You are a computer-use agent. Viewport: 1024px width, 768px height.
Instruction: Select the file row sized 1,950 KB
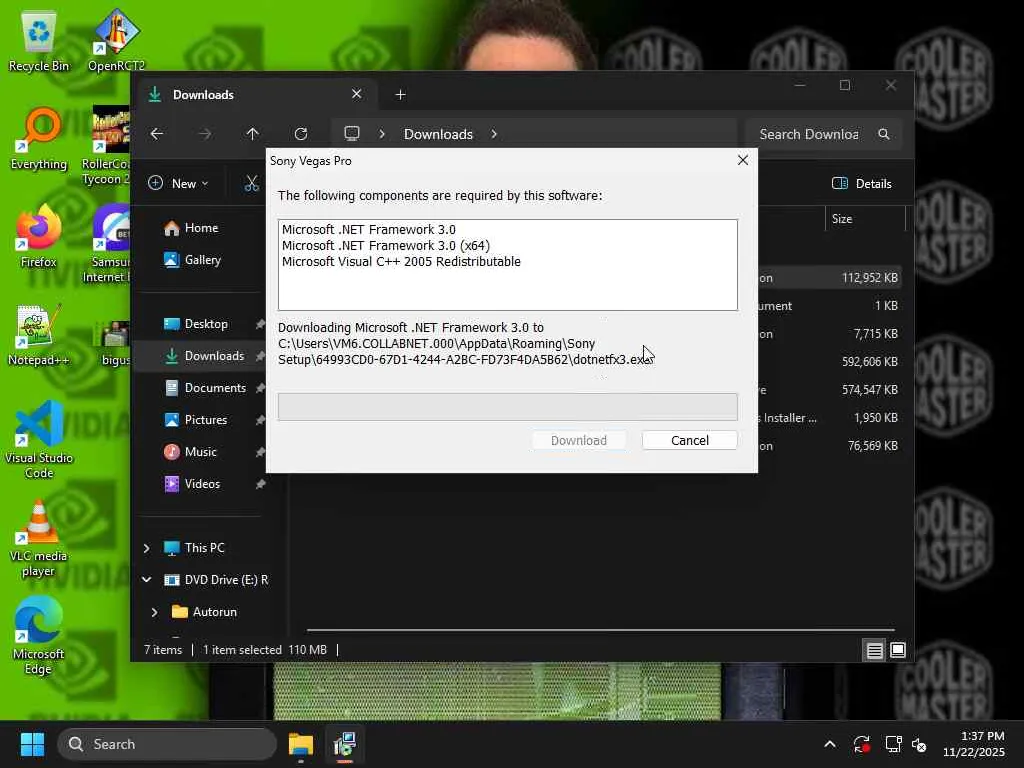coord(830,418)
